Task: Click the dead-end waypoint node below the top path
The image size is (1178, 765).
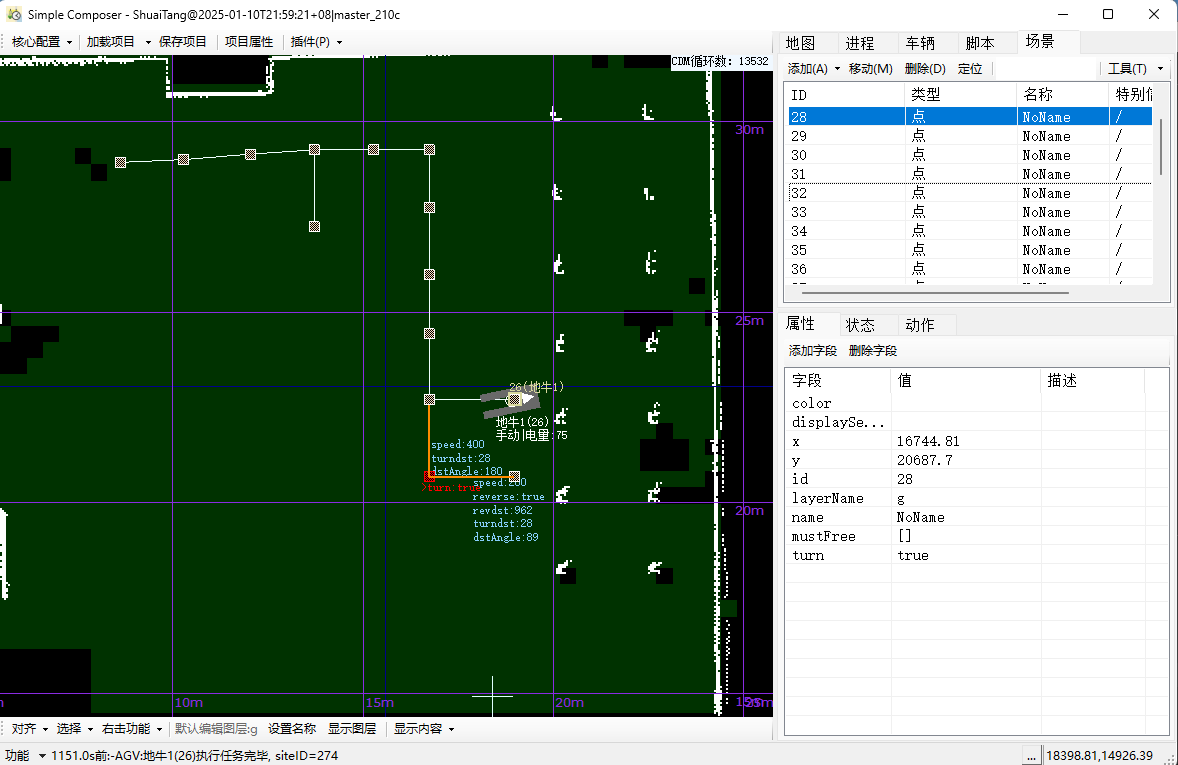Action: tap(314, 227)
